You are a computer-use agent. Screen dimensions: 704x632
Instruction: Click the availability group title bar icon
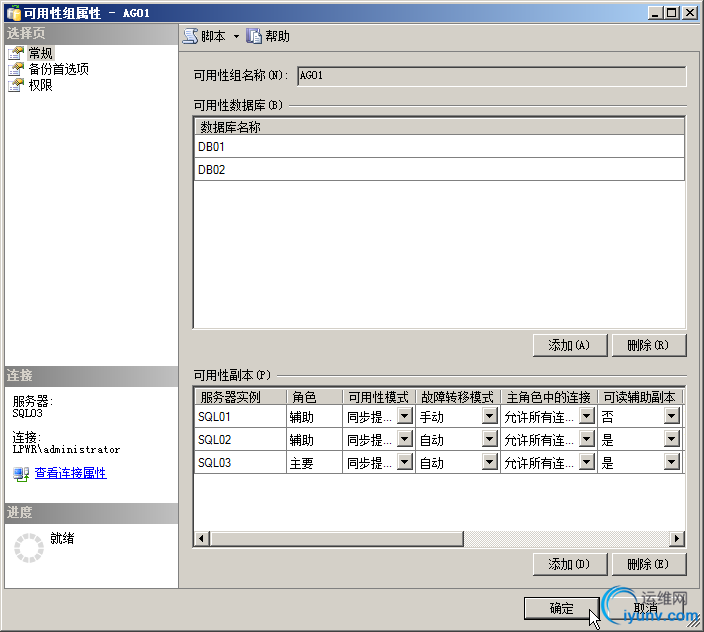click(14, 13)
